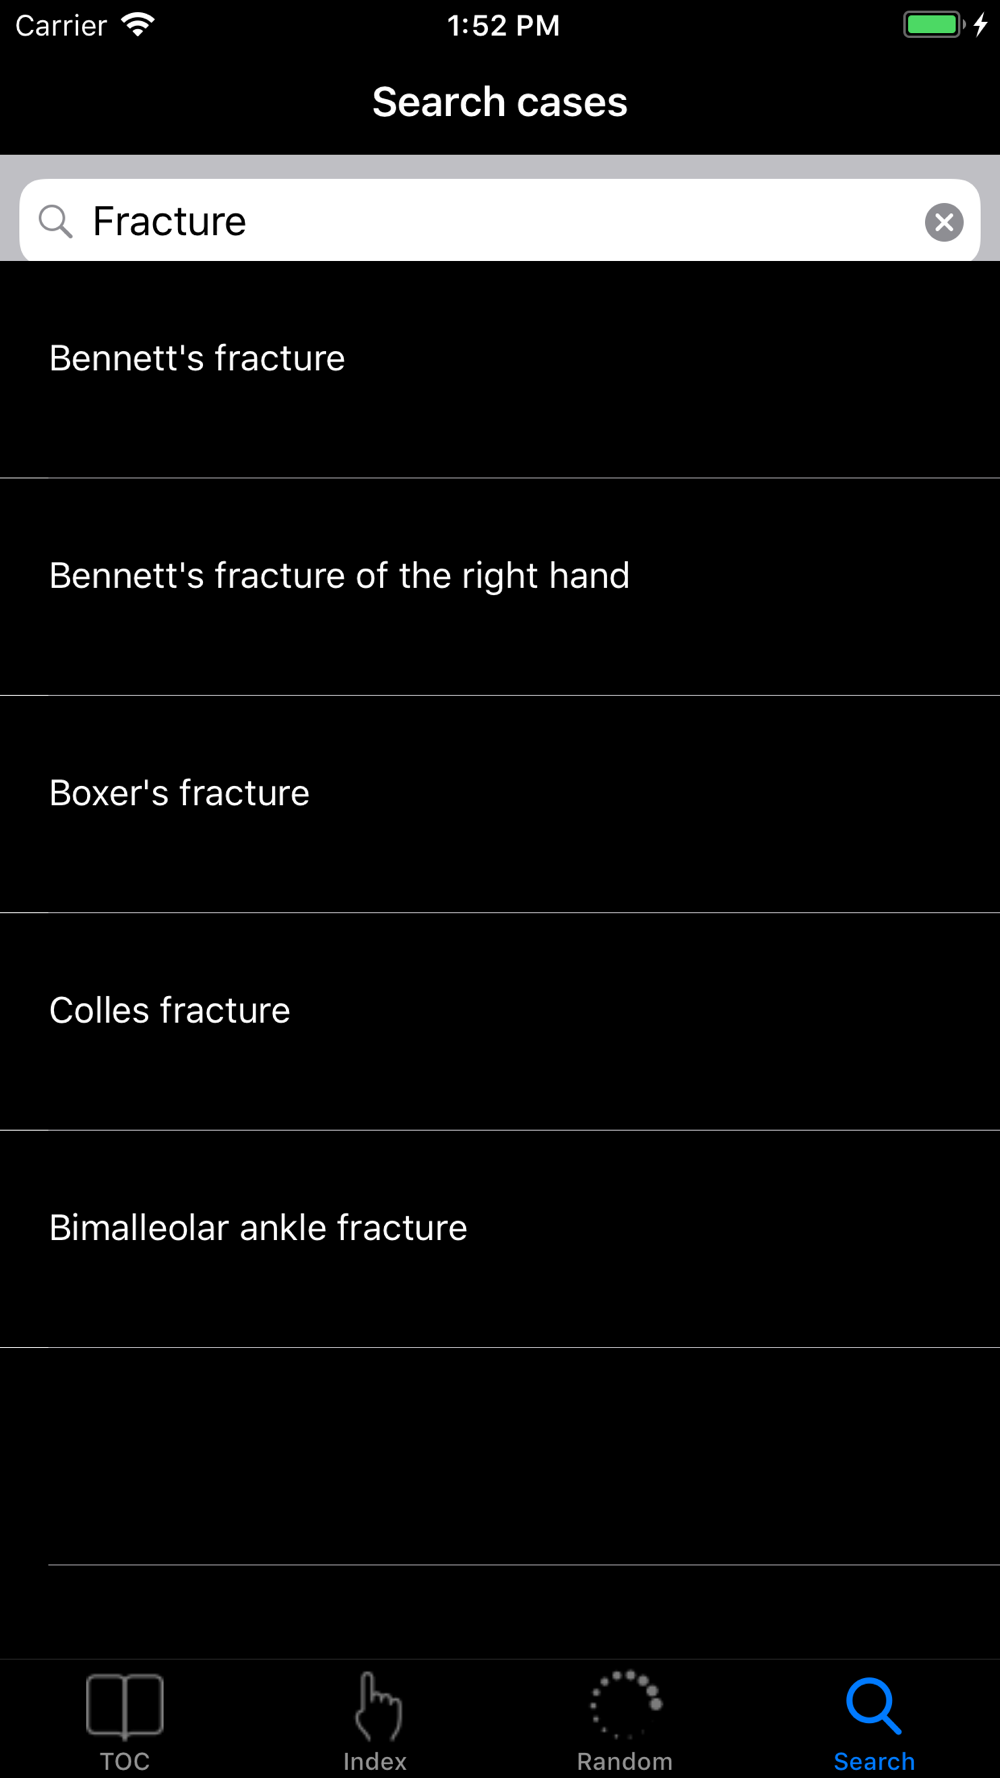Tap the magnifying glass in search bar
Image resolution: width=1000 pixels, height=1778 pixels.
point(56,221)
